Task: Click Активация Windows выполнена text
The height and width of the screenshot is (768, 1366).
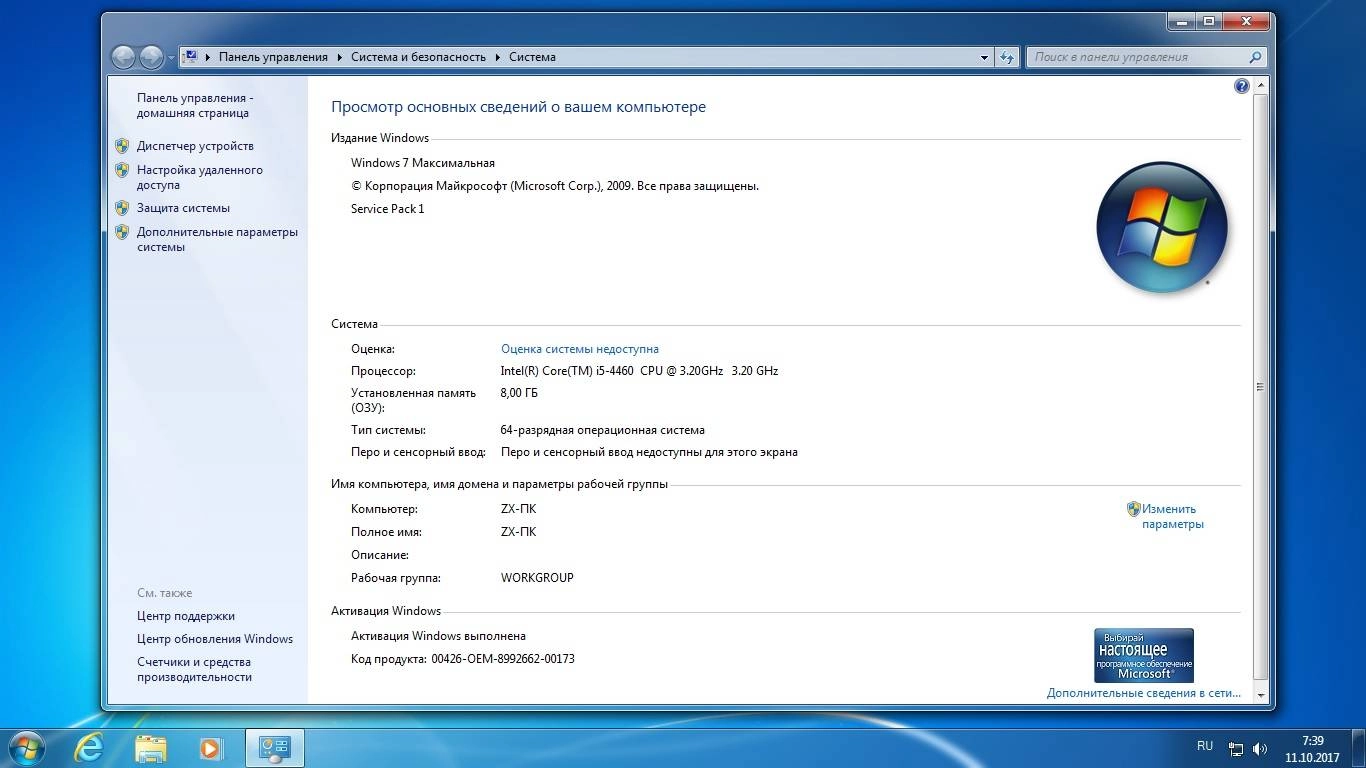Action: tap(438, 636)
